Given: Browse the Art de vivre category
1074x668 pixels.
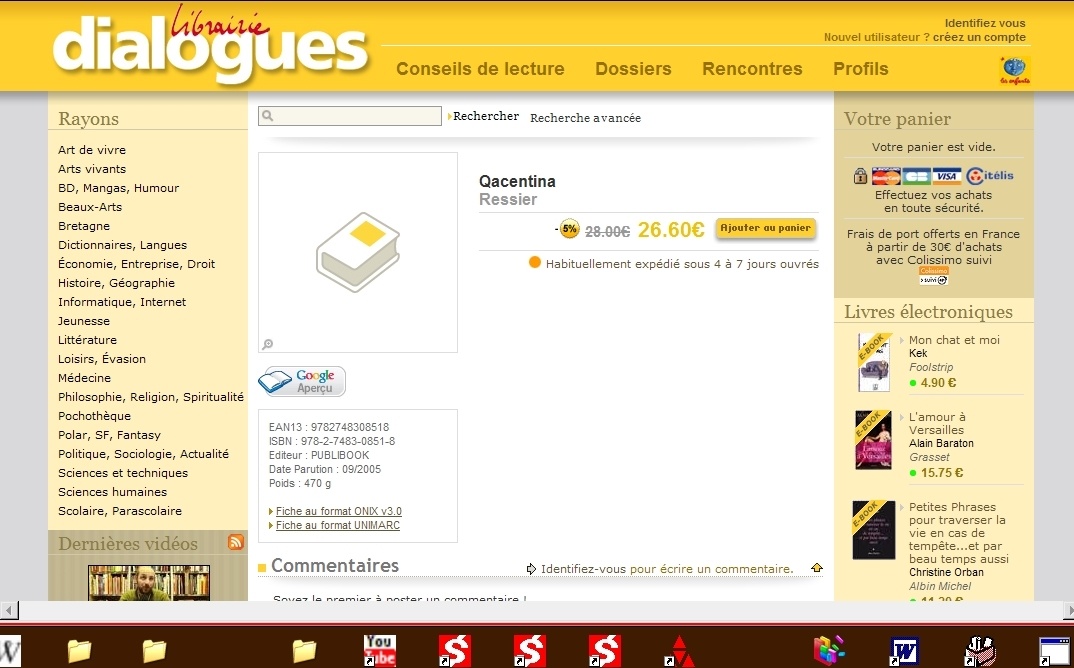Looking at the screenshot, I should [x=92, y=150].
